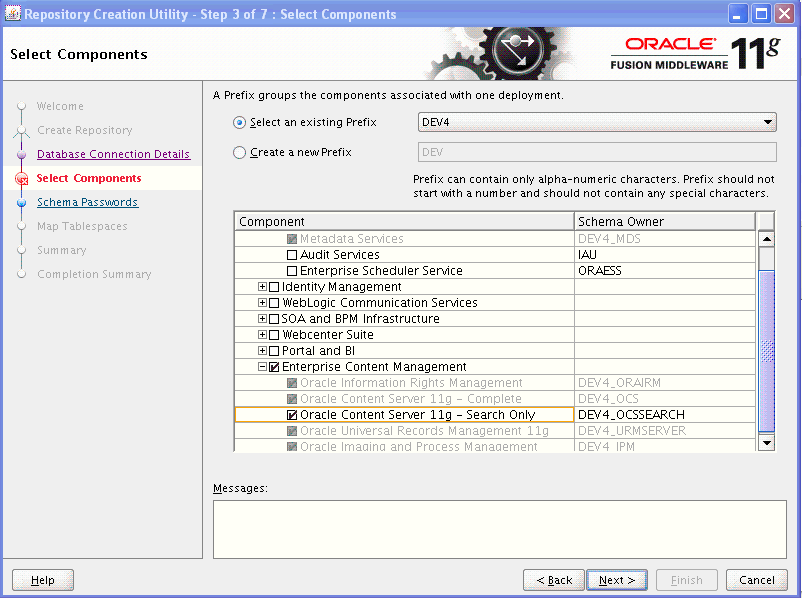Click the DEV4_OCSSEARCH schema owner cell
Screen dimensions: 802x598
pos(664,415)
